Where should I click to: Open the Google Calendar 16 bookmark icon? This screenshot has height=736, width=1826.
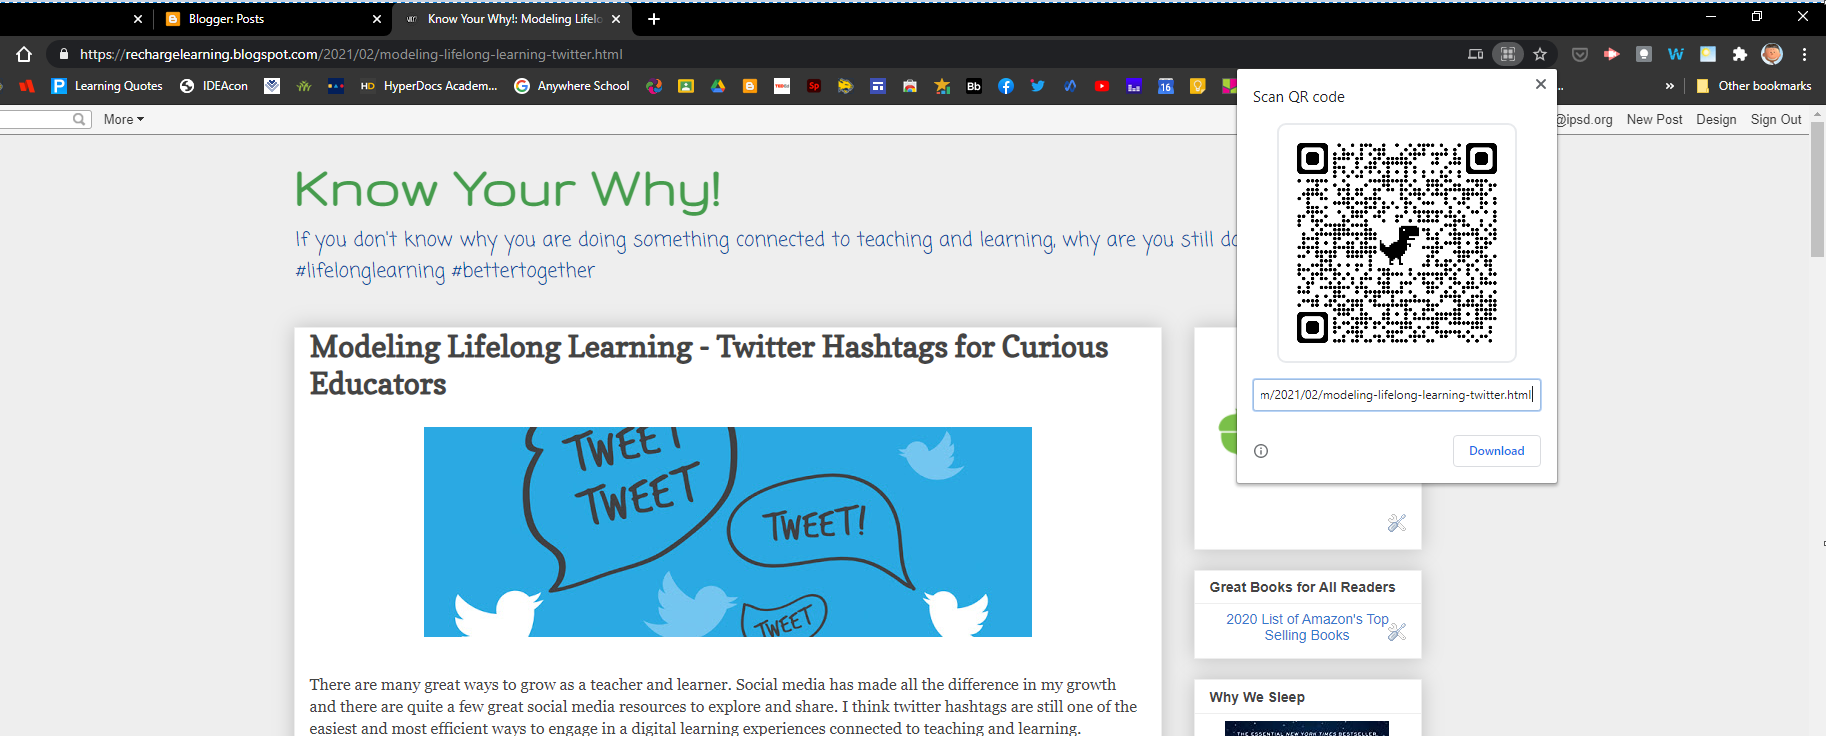pyautogui.click(x=1166, y=86)
